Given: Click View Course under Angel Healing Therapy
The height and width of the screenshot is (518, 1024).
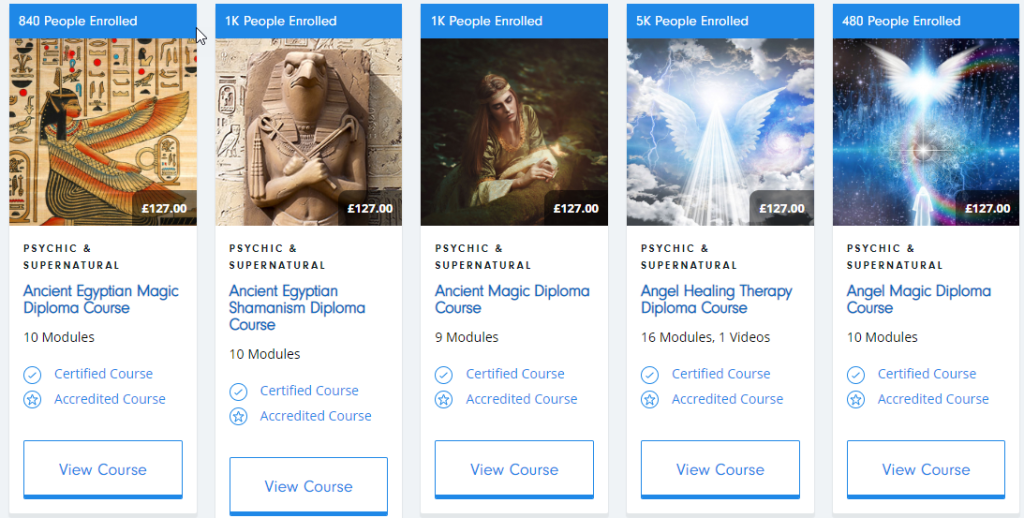Looking at the screenshot, I should click(720, 469).
